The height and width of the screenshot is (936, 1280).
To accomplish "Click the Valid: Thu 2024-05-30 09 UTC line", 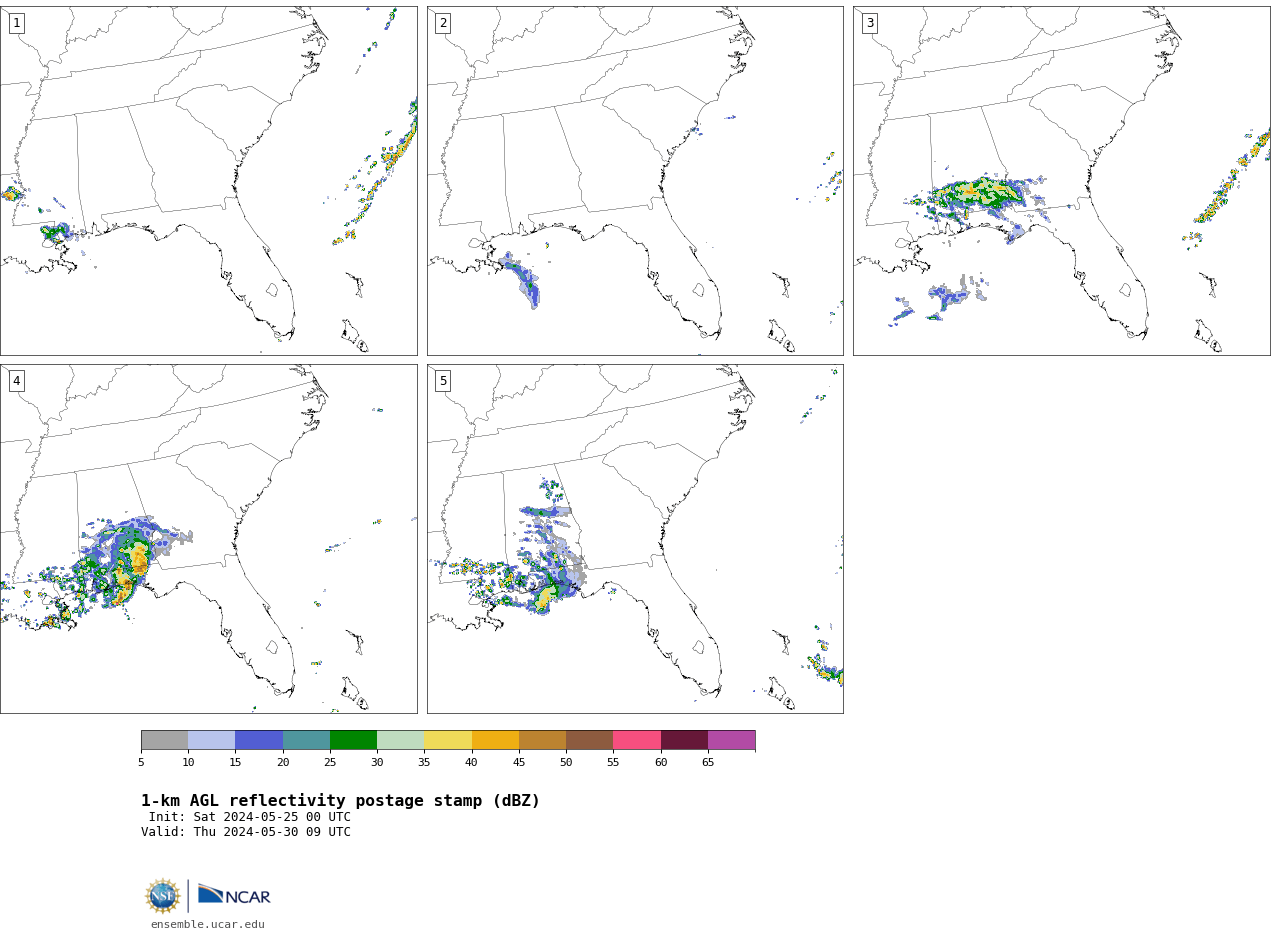I will [x=246, y=832].
